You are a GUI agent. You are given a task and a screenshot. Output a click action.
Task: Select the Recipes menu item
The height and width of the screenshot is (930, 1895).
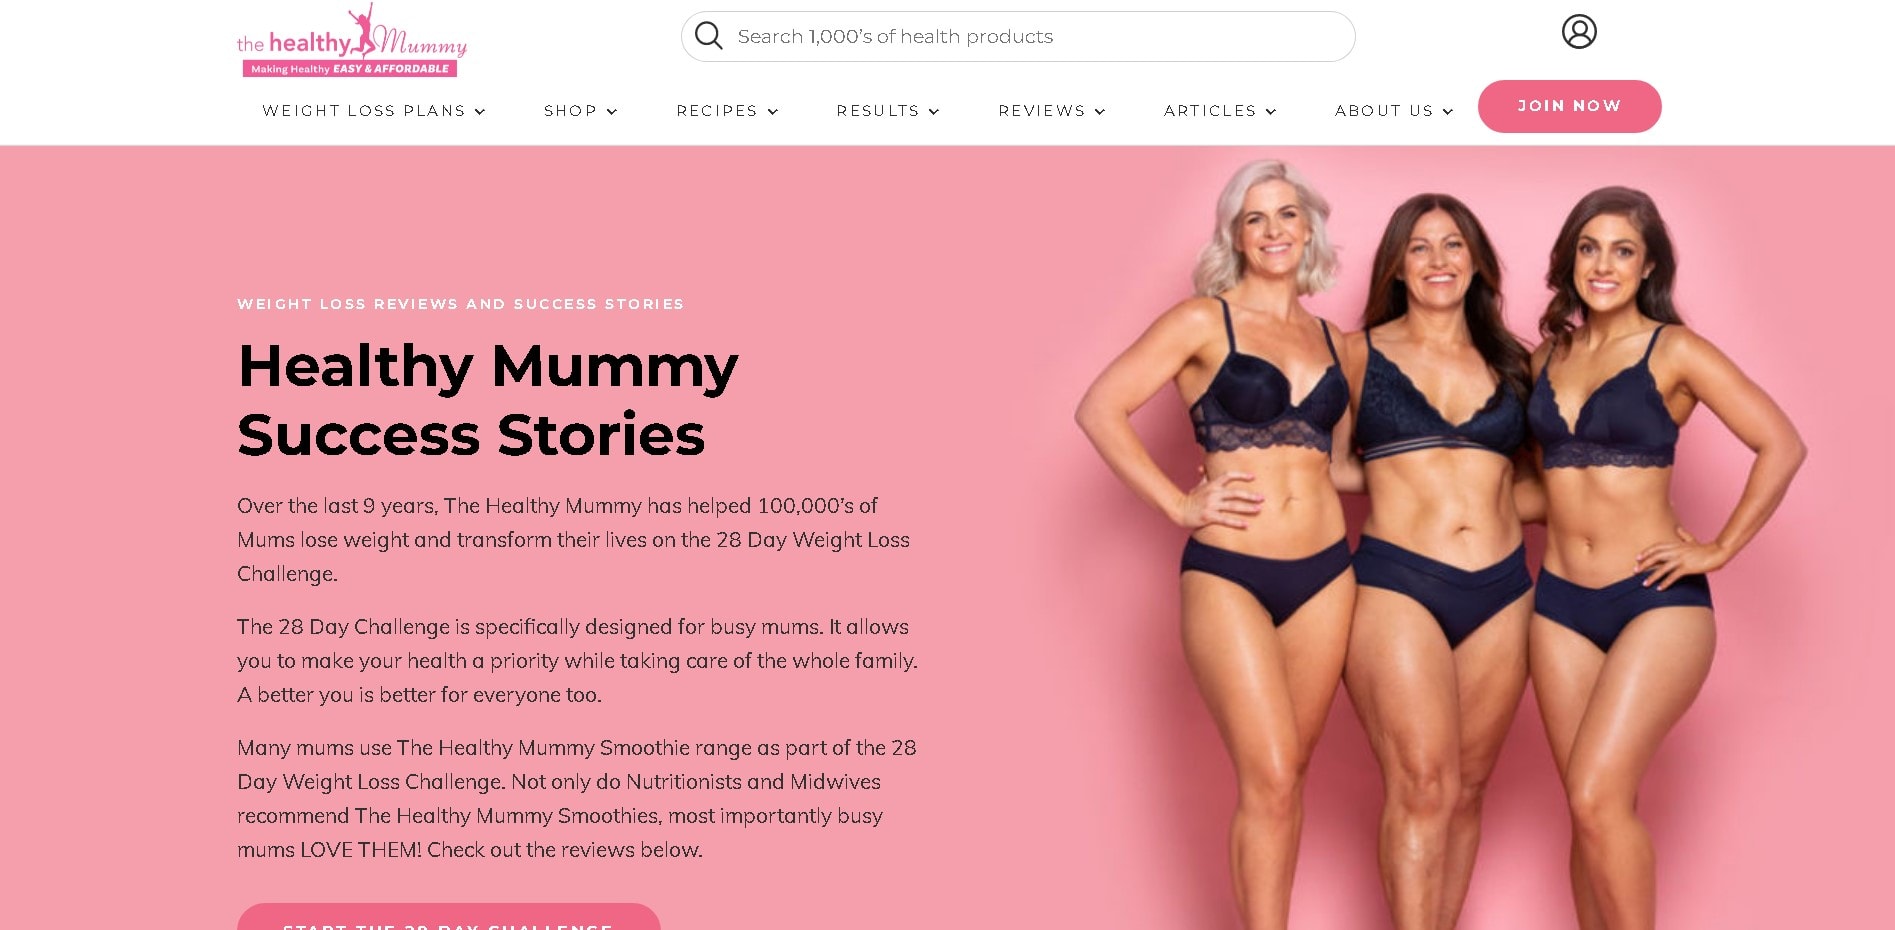click(717, 111)
